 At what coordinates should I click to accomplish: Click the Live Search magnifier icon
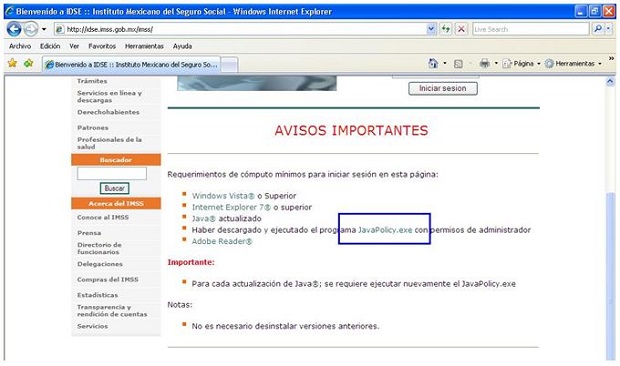[x=598, y=29]
